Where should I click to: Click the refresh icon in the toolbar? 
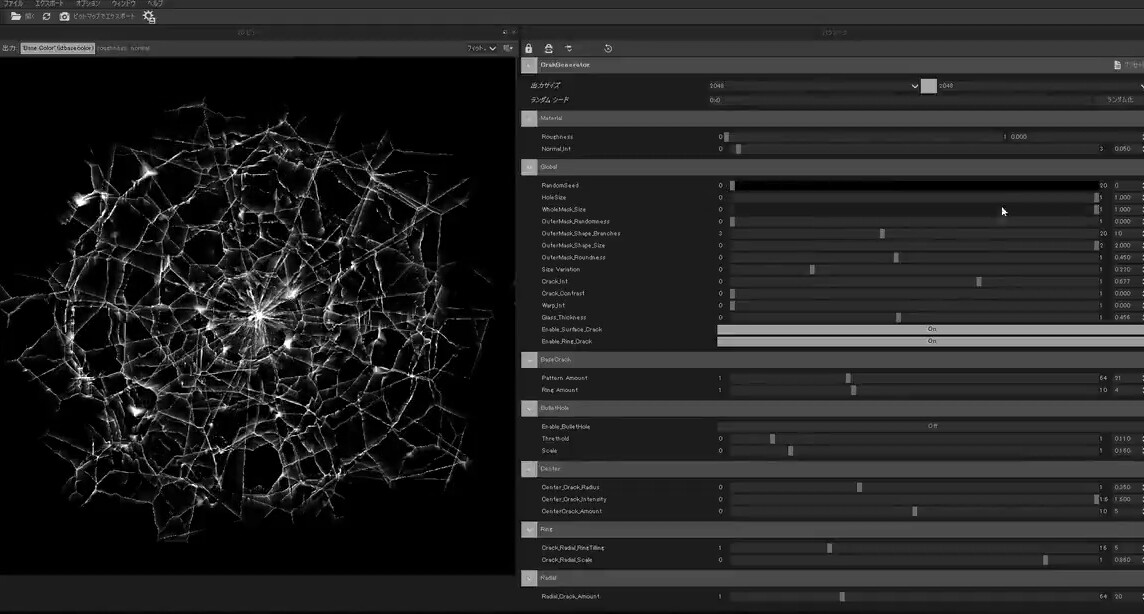pos(45,16)
